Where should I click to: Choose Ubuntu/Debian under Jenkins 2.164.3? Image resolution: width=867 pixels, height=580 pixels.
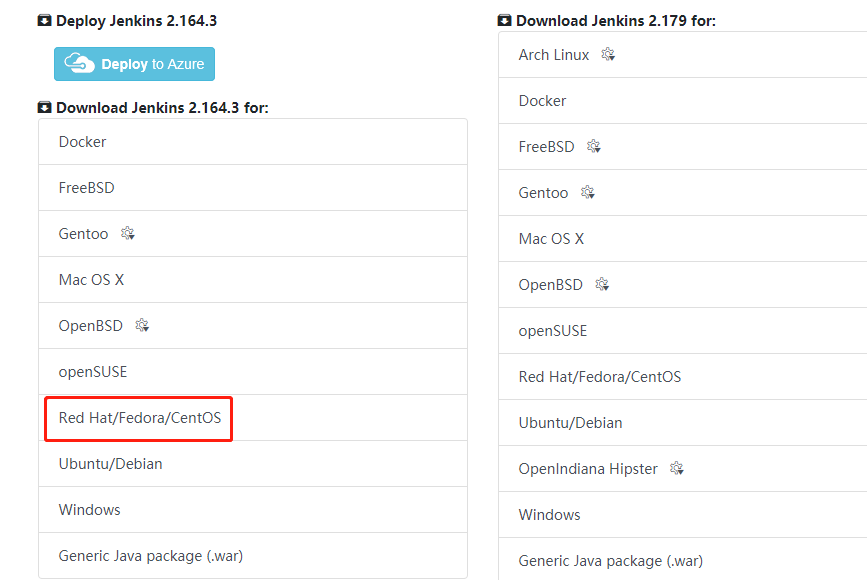coord(253,463)
